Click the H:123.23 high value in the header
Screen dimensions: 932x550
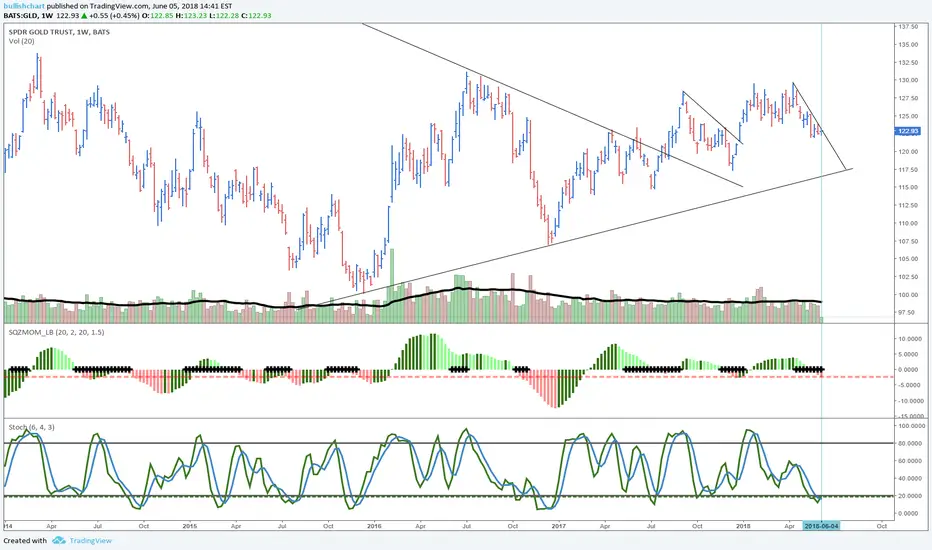(190, 15)
